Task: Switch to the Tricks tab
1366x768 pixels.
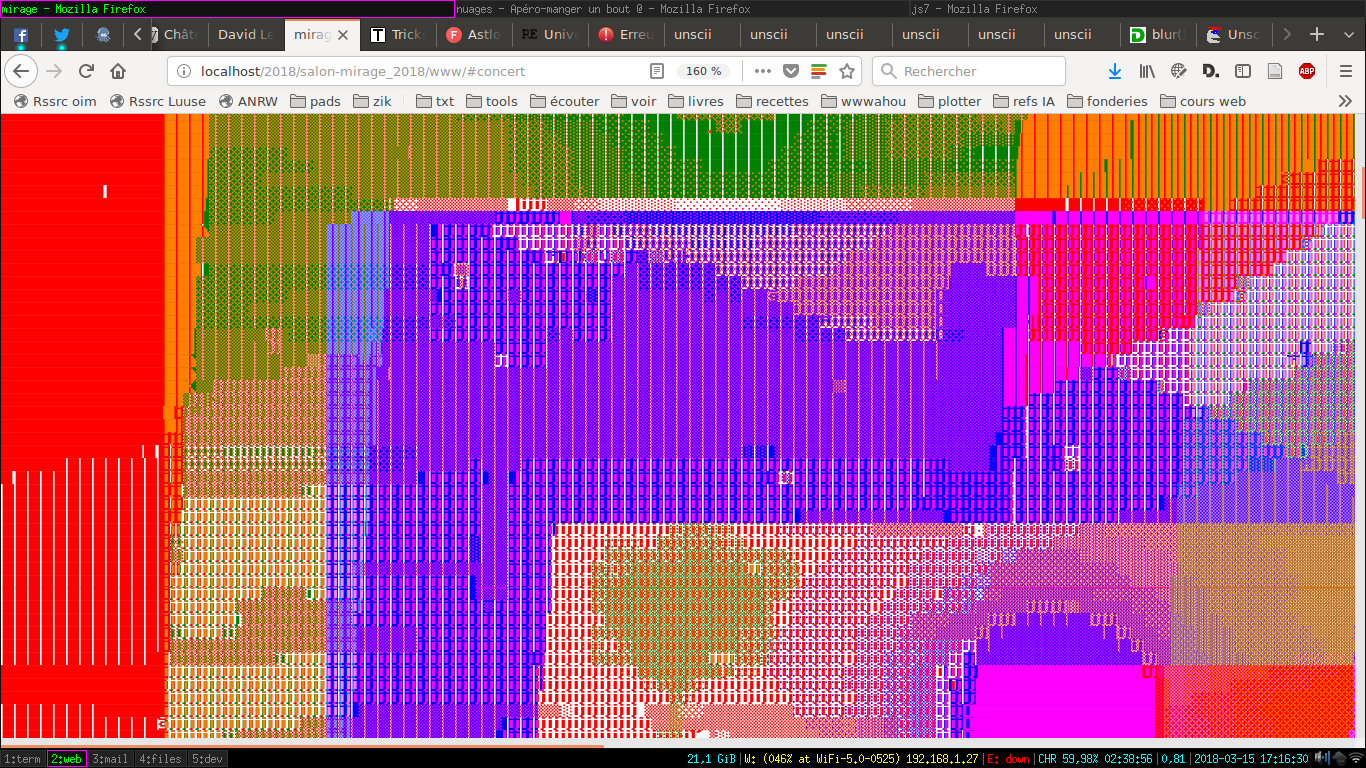Action: click(397, 35)
